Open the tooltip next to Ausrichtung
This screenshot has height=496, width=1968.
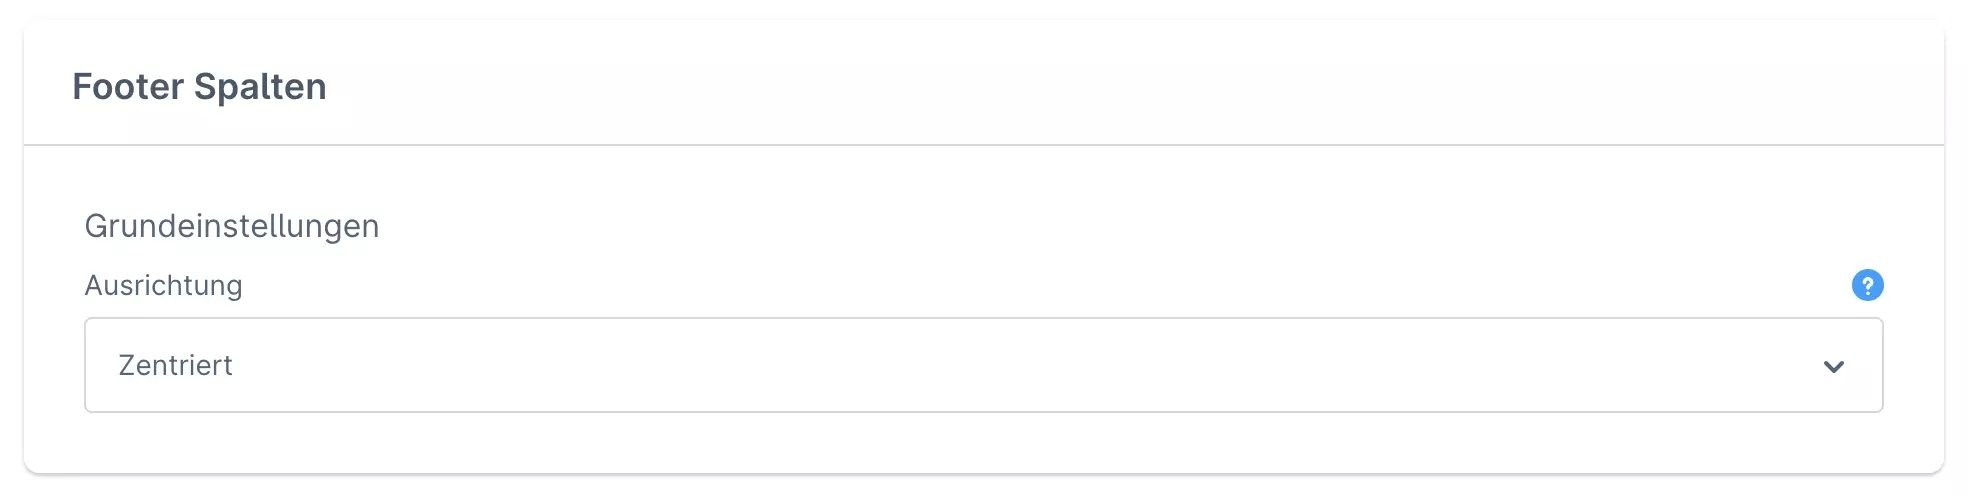[1867, 286]
